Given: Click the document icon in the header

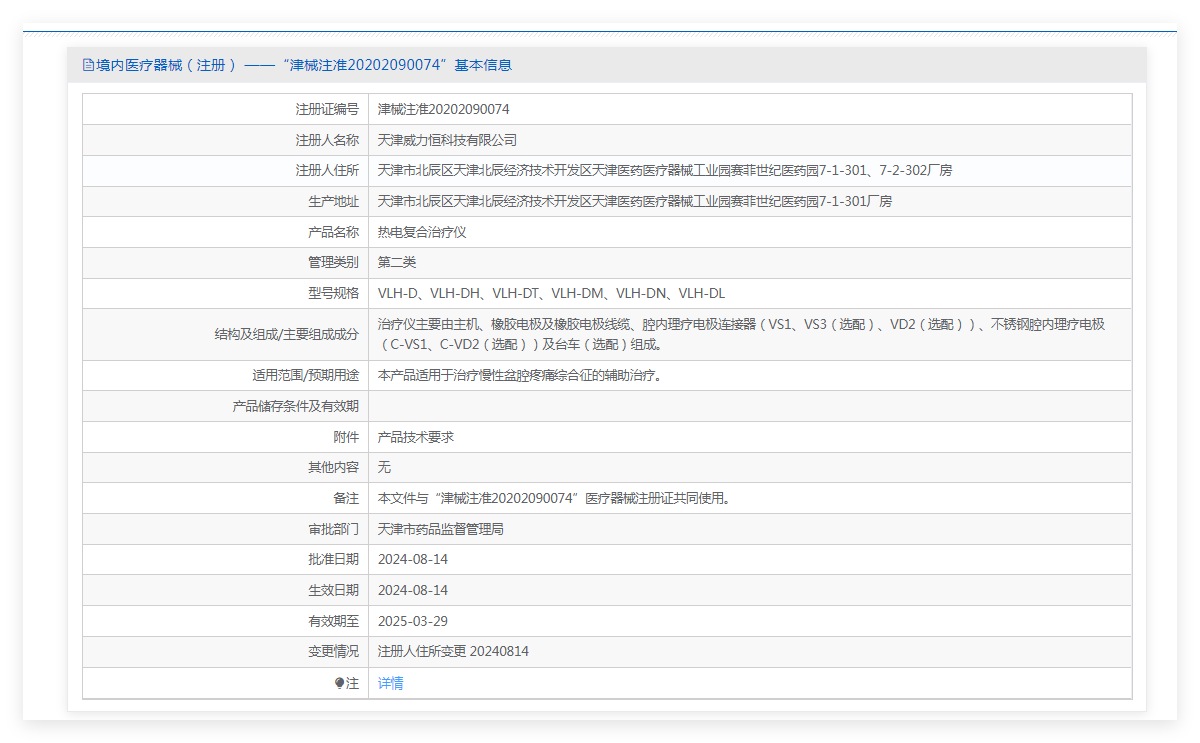Looking at the screenshot, I should pyautogui.click(x=88, y=65).
